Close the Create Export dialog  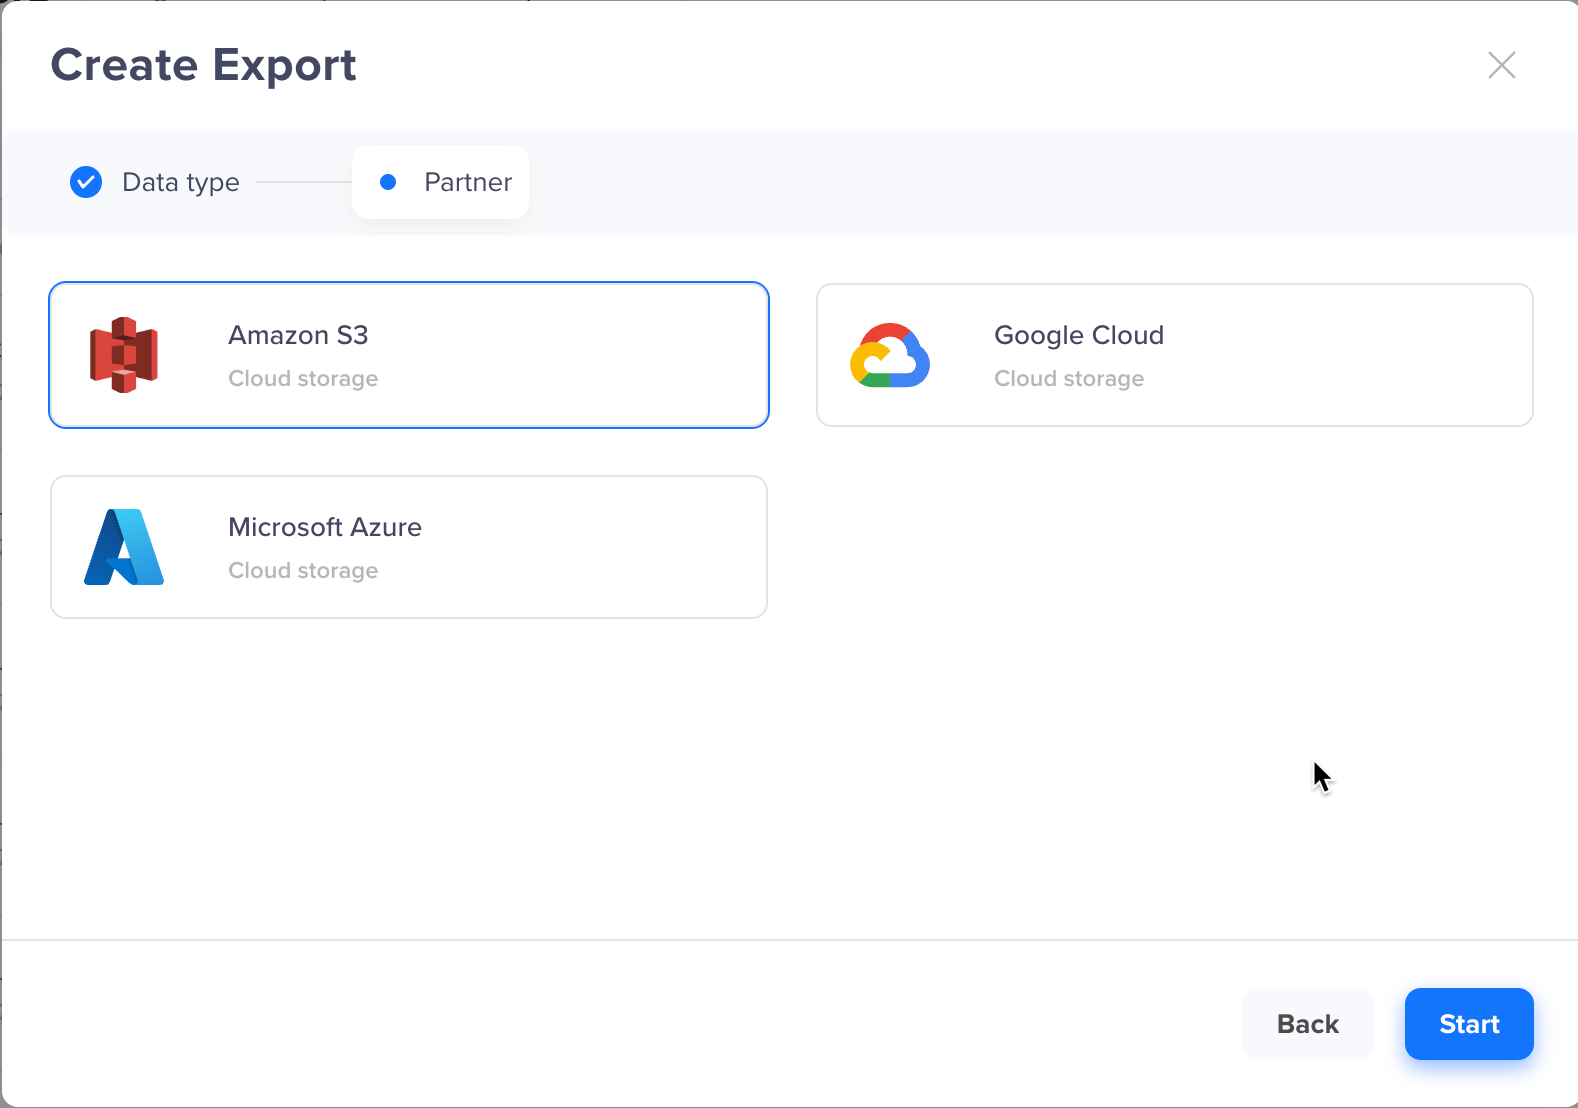coord(1502,65)
